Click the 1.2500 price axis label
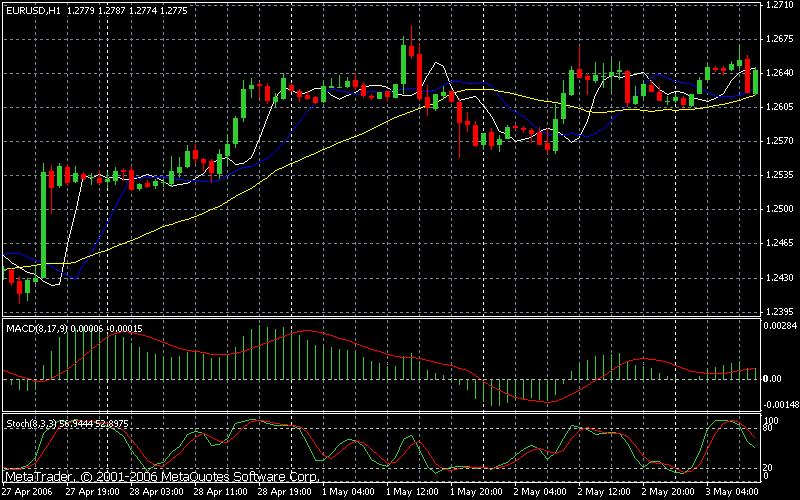Viewport: 800px width, 500px height. coord(779,209)
